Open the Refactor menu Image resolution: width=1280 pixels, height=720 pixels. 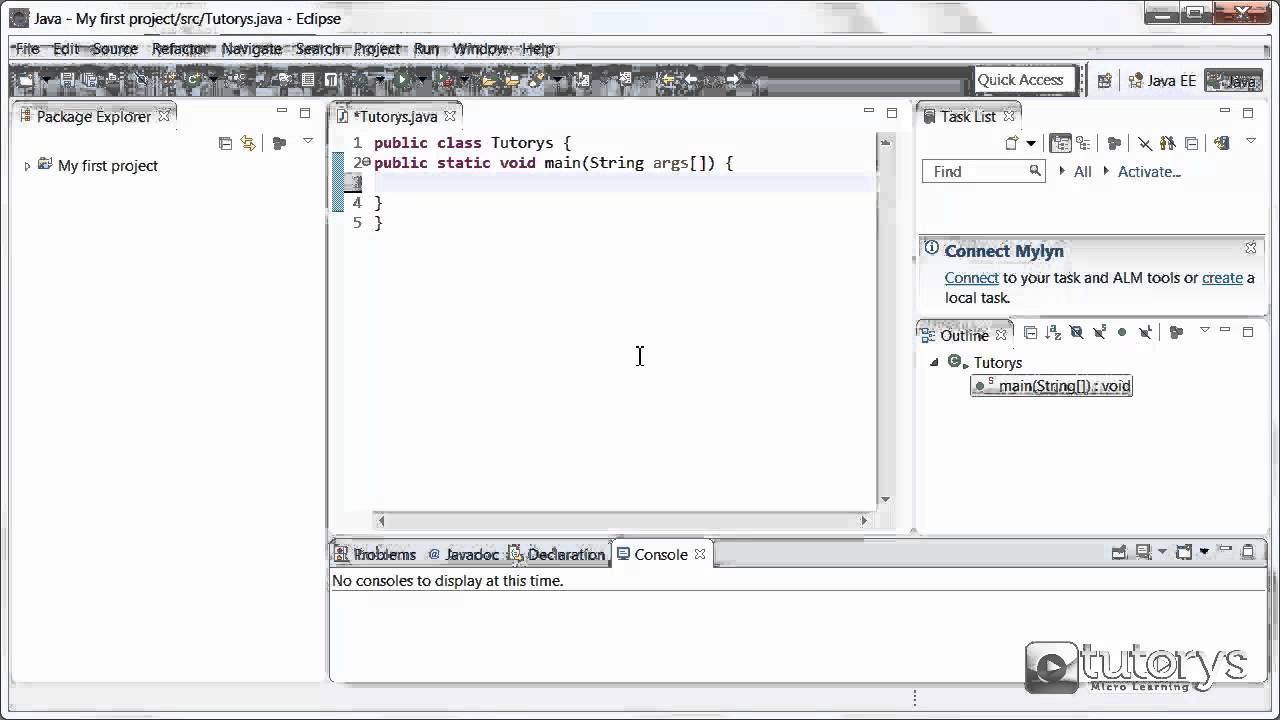180,48
